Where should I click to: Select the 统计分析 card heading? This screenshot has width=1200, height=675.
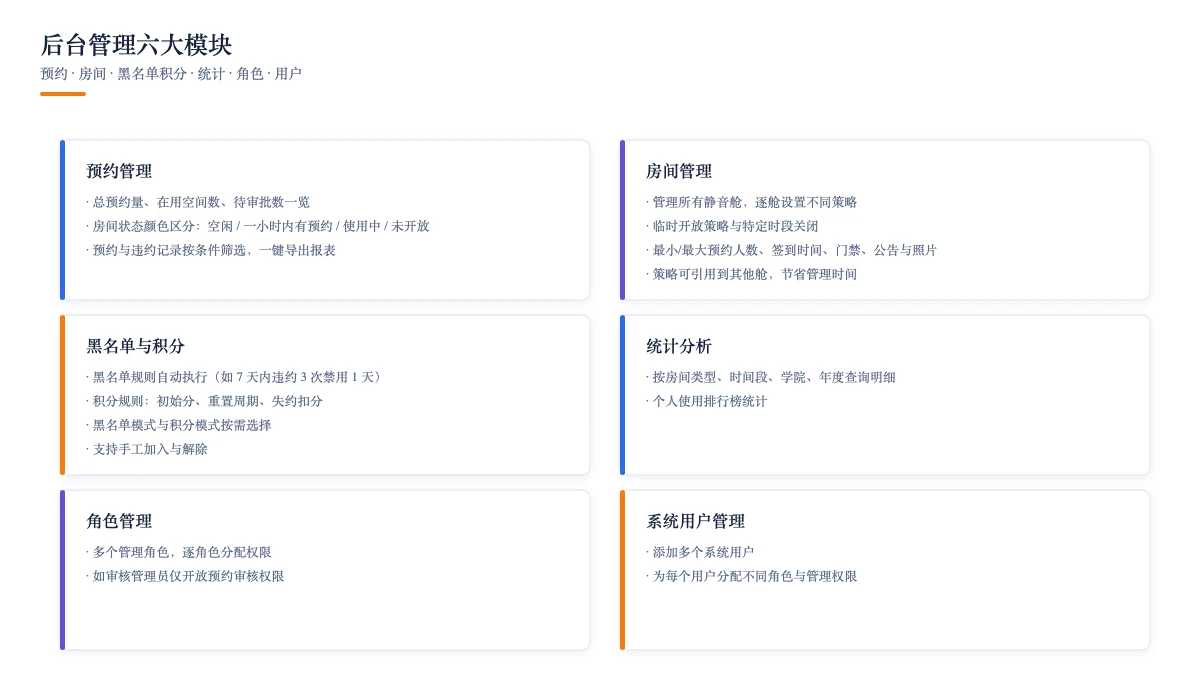click(x=679, y=346)
